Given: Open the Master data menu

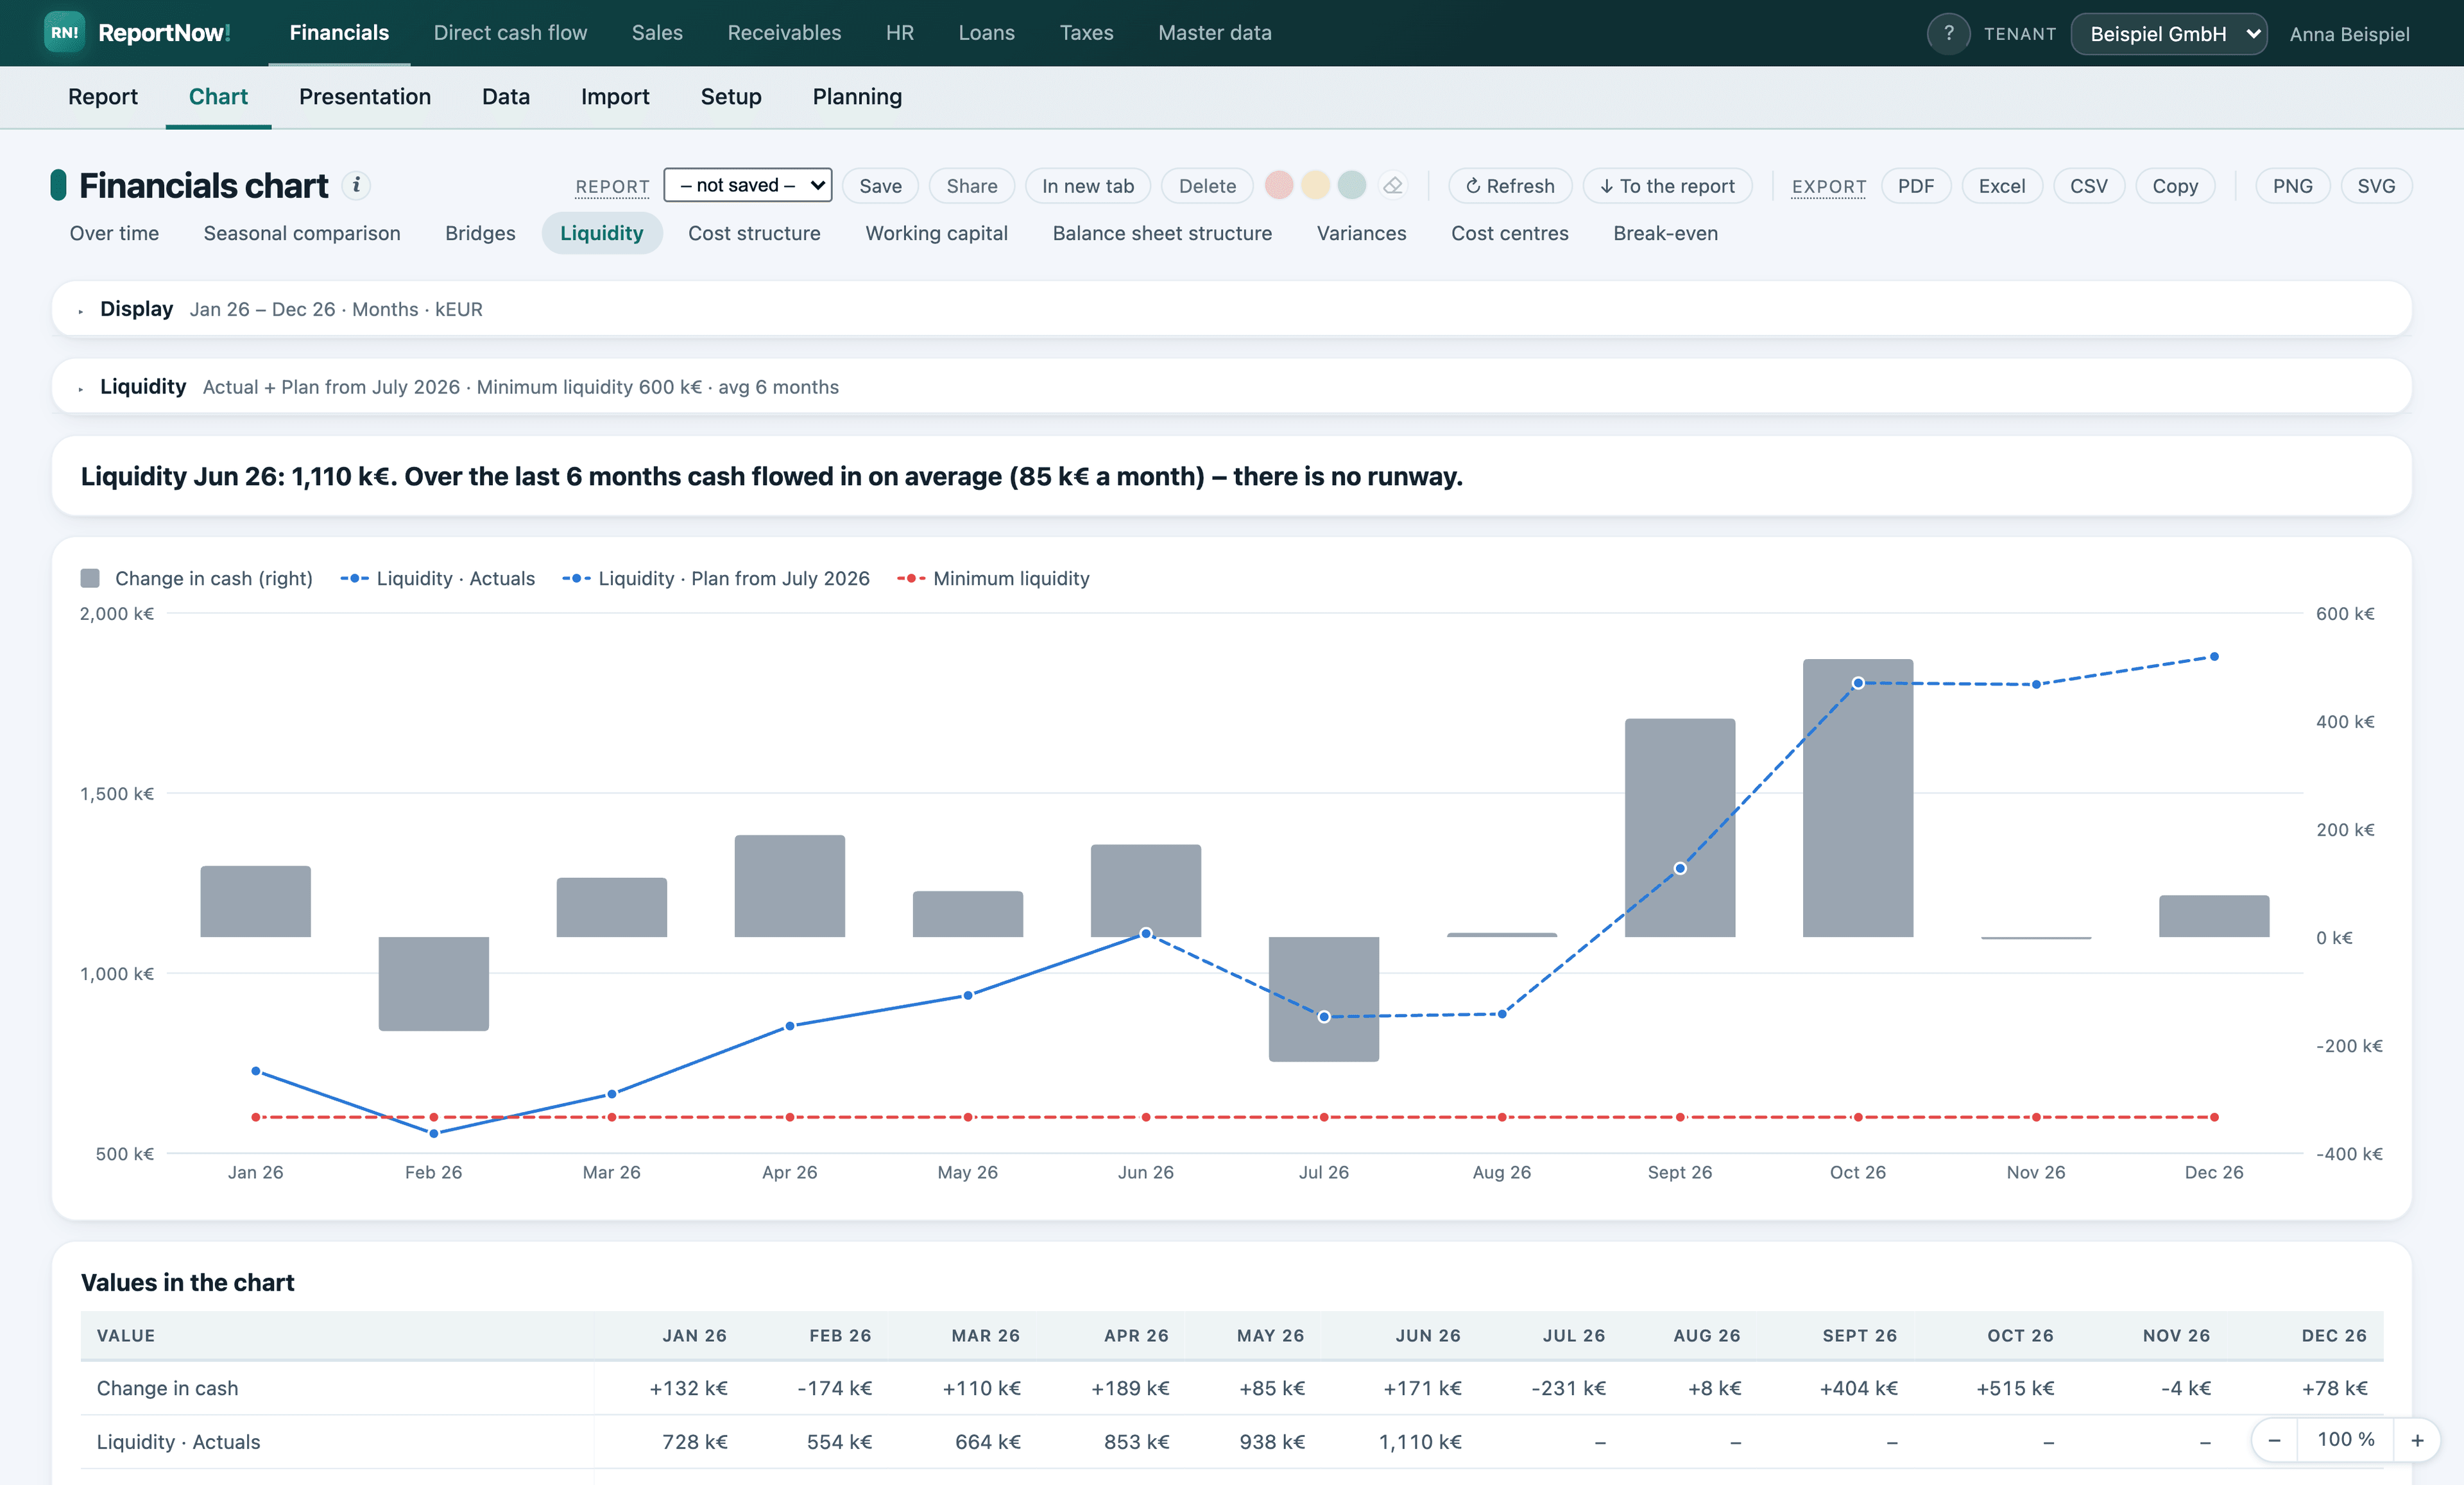Looking at the screenshot, I should click(1215, 33).
